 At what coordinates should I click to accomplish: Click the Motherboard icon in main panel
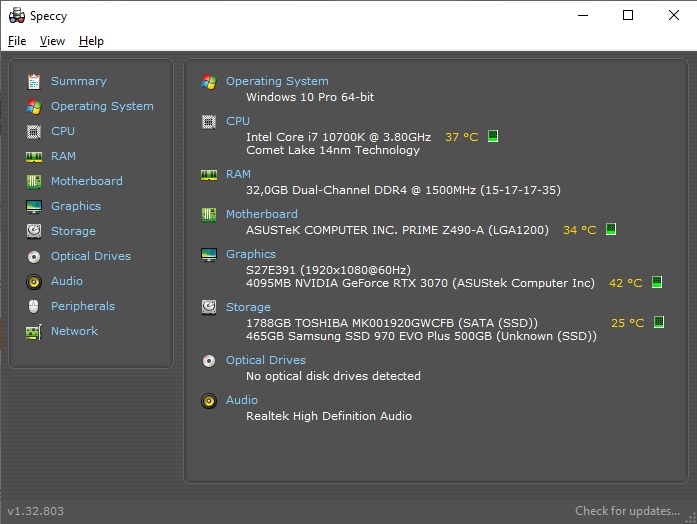(x=209, y=215)
